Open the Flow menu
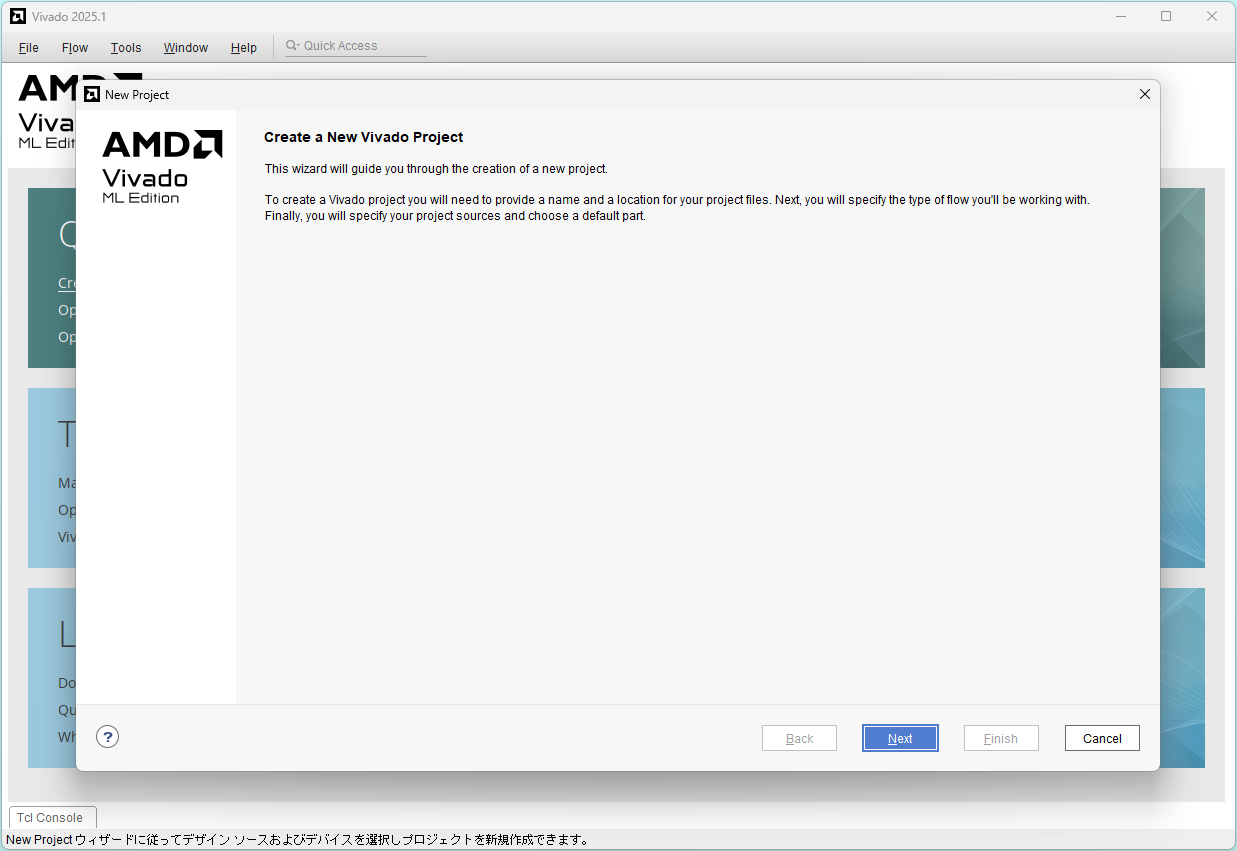The width and height of the screenshot is (1237, 851). tap(75, 47)
